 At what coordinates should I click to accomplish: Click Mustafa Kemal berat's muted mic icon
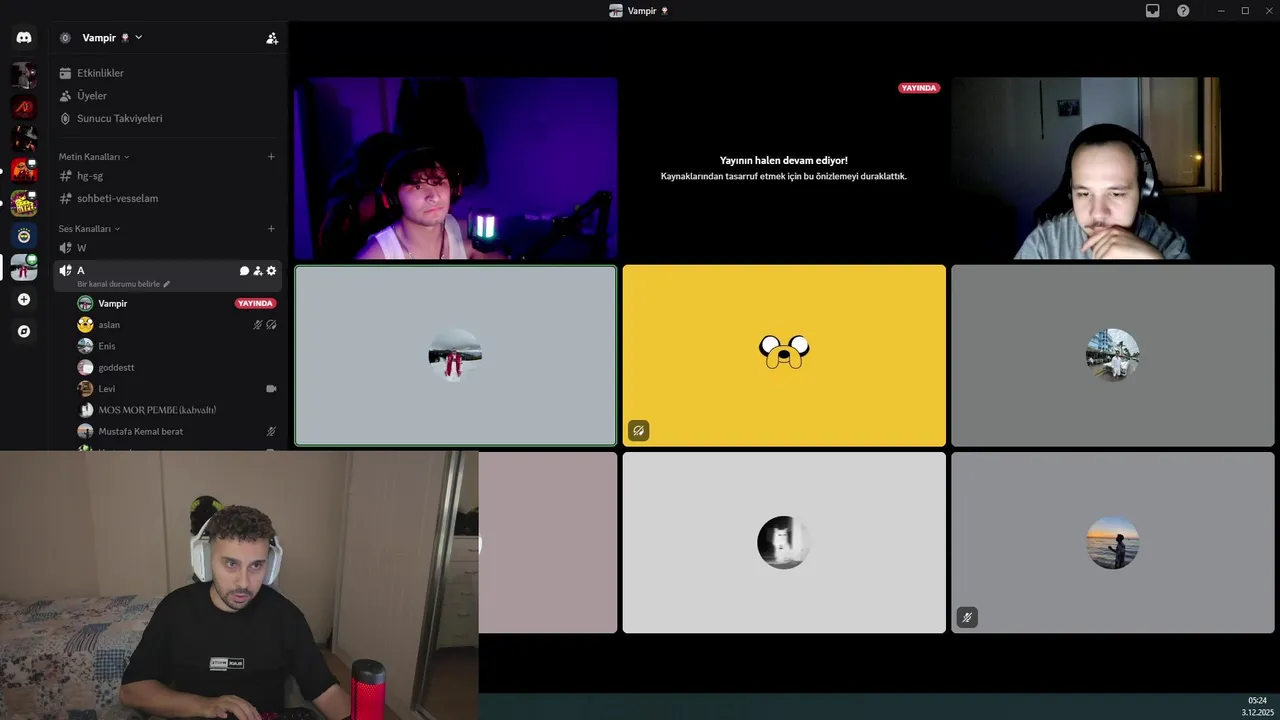[271, 432]
